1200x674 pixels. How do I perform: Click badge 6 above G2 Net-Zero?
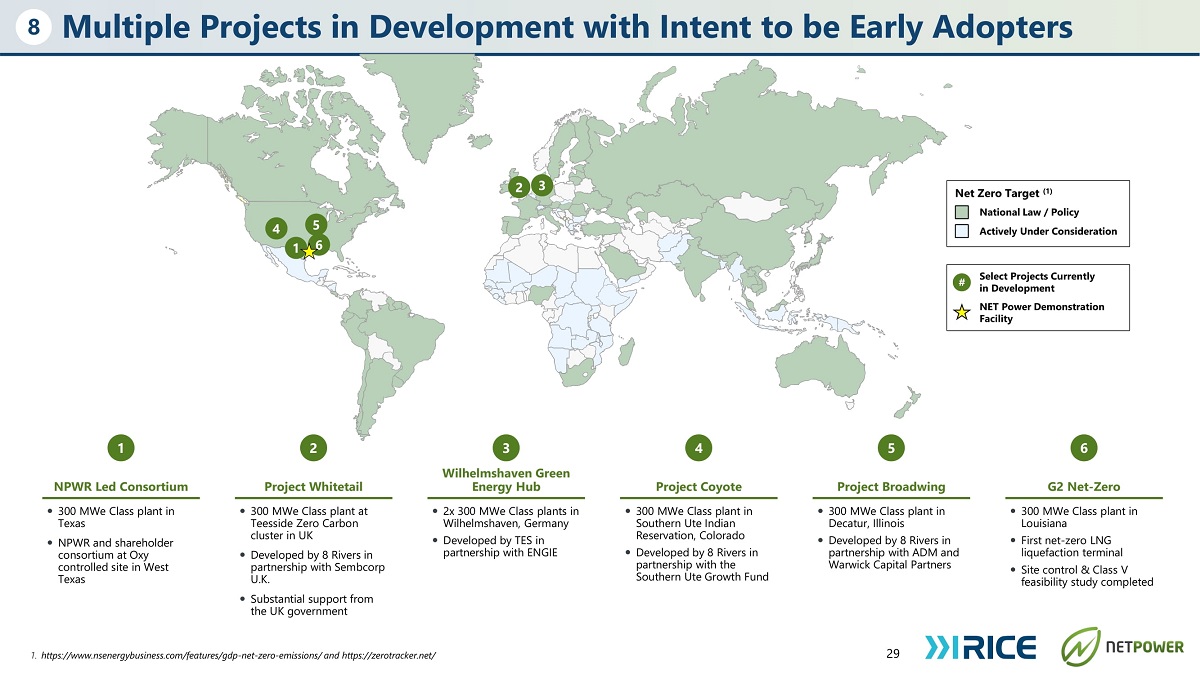tap(1084, 449)
